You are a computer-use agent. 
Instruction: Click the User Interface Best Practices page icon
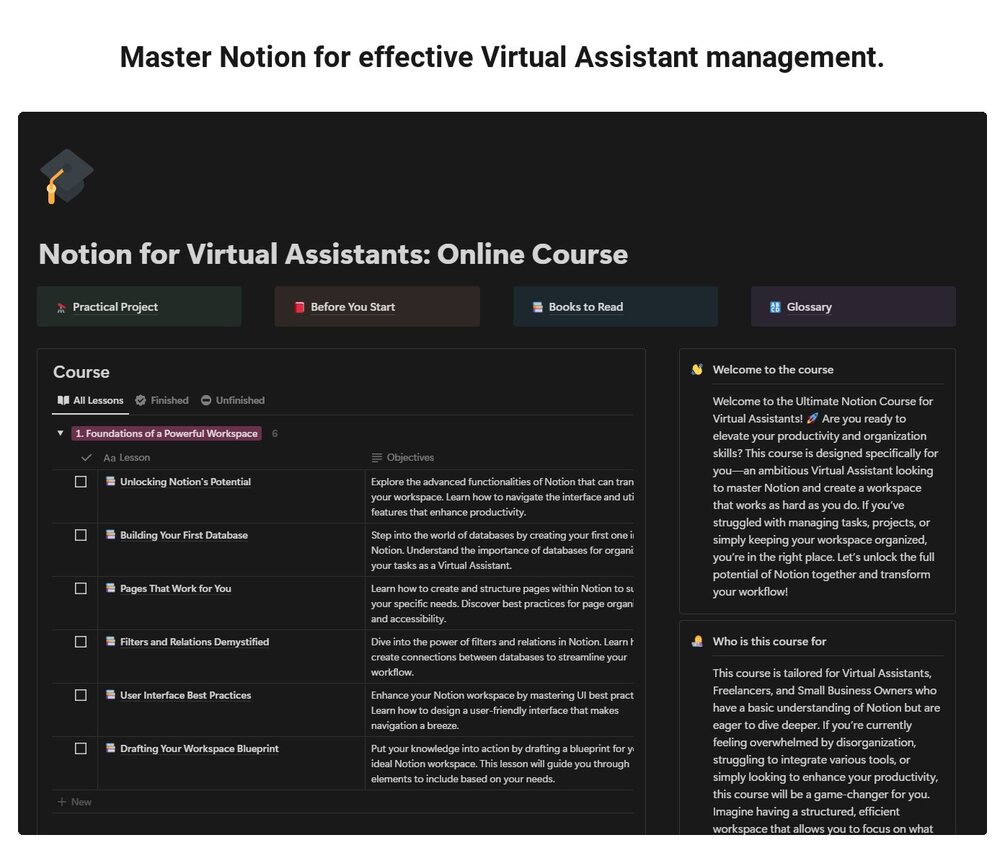pos(111,694)
